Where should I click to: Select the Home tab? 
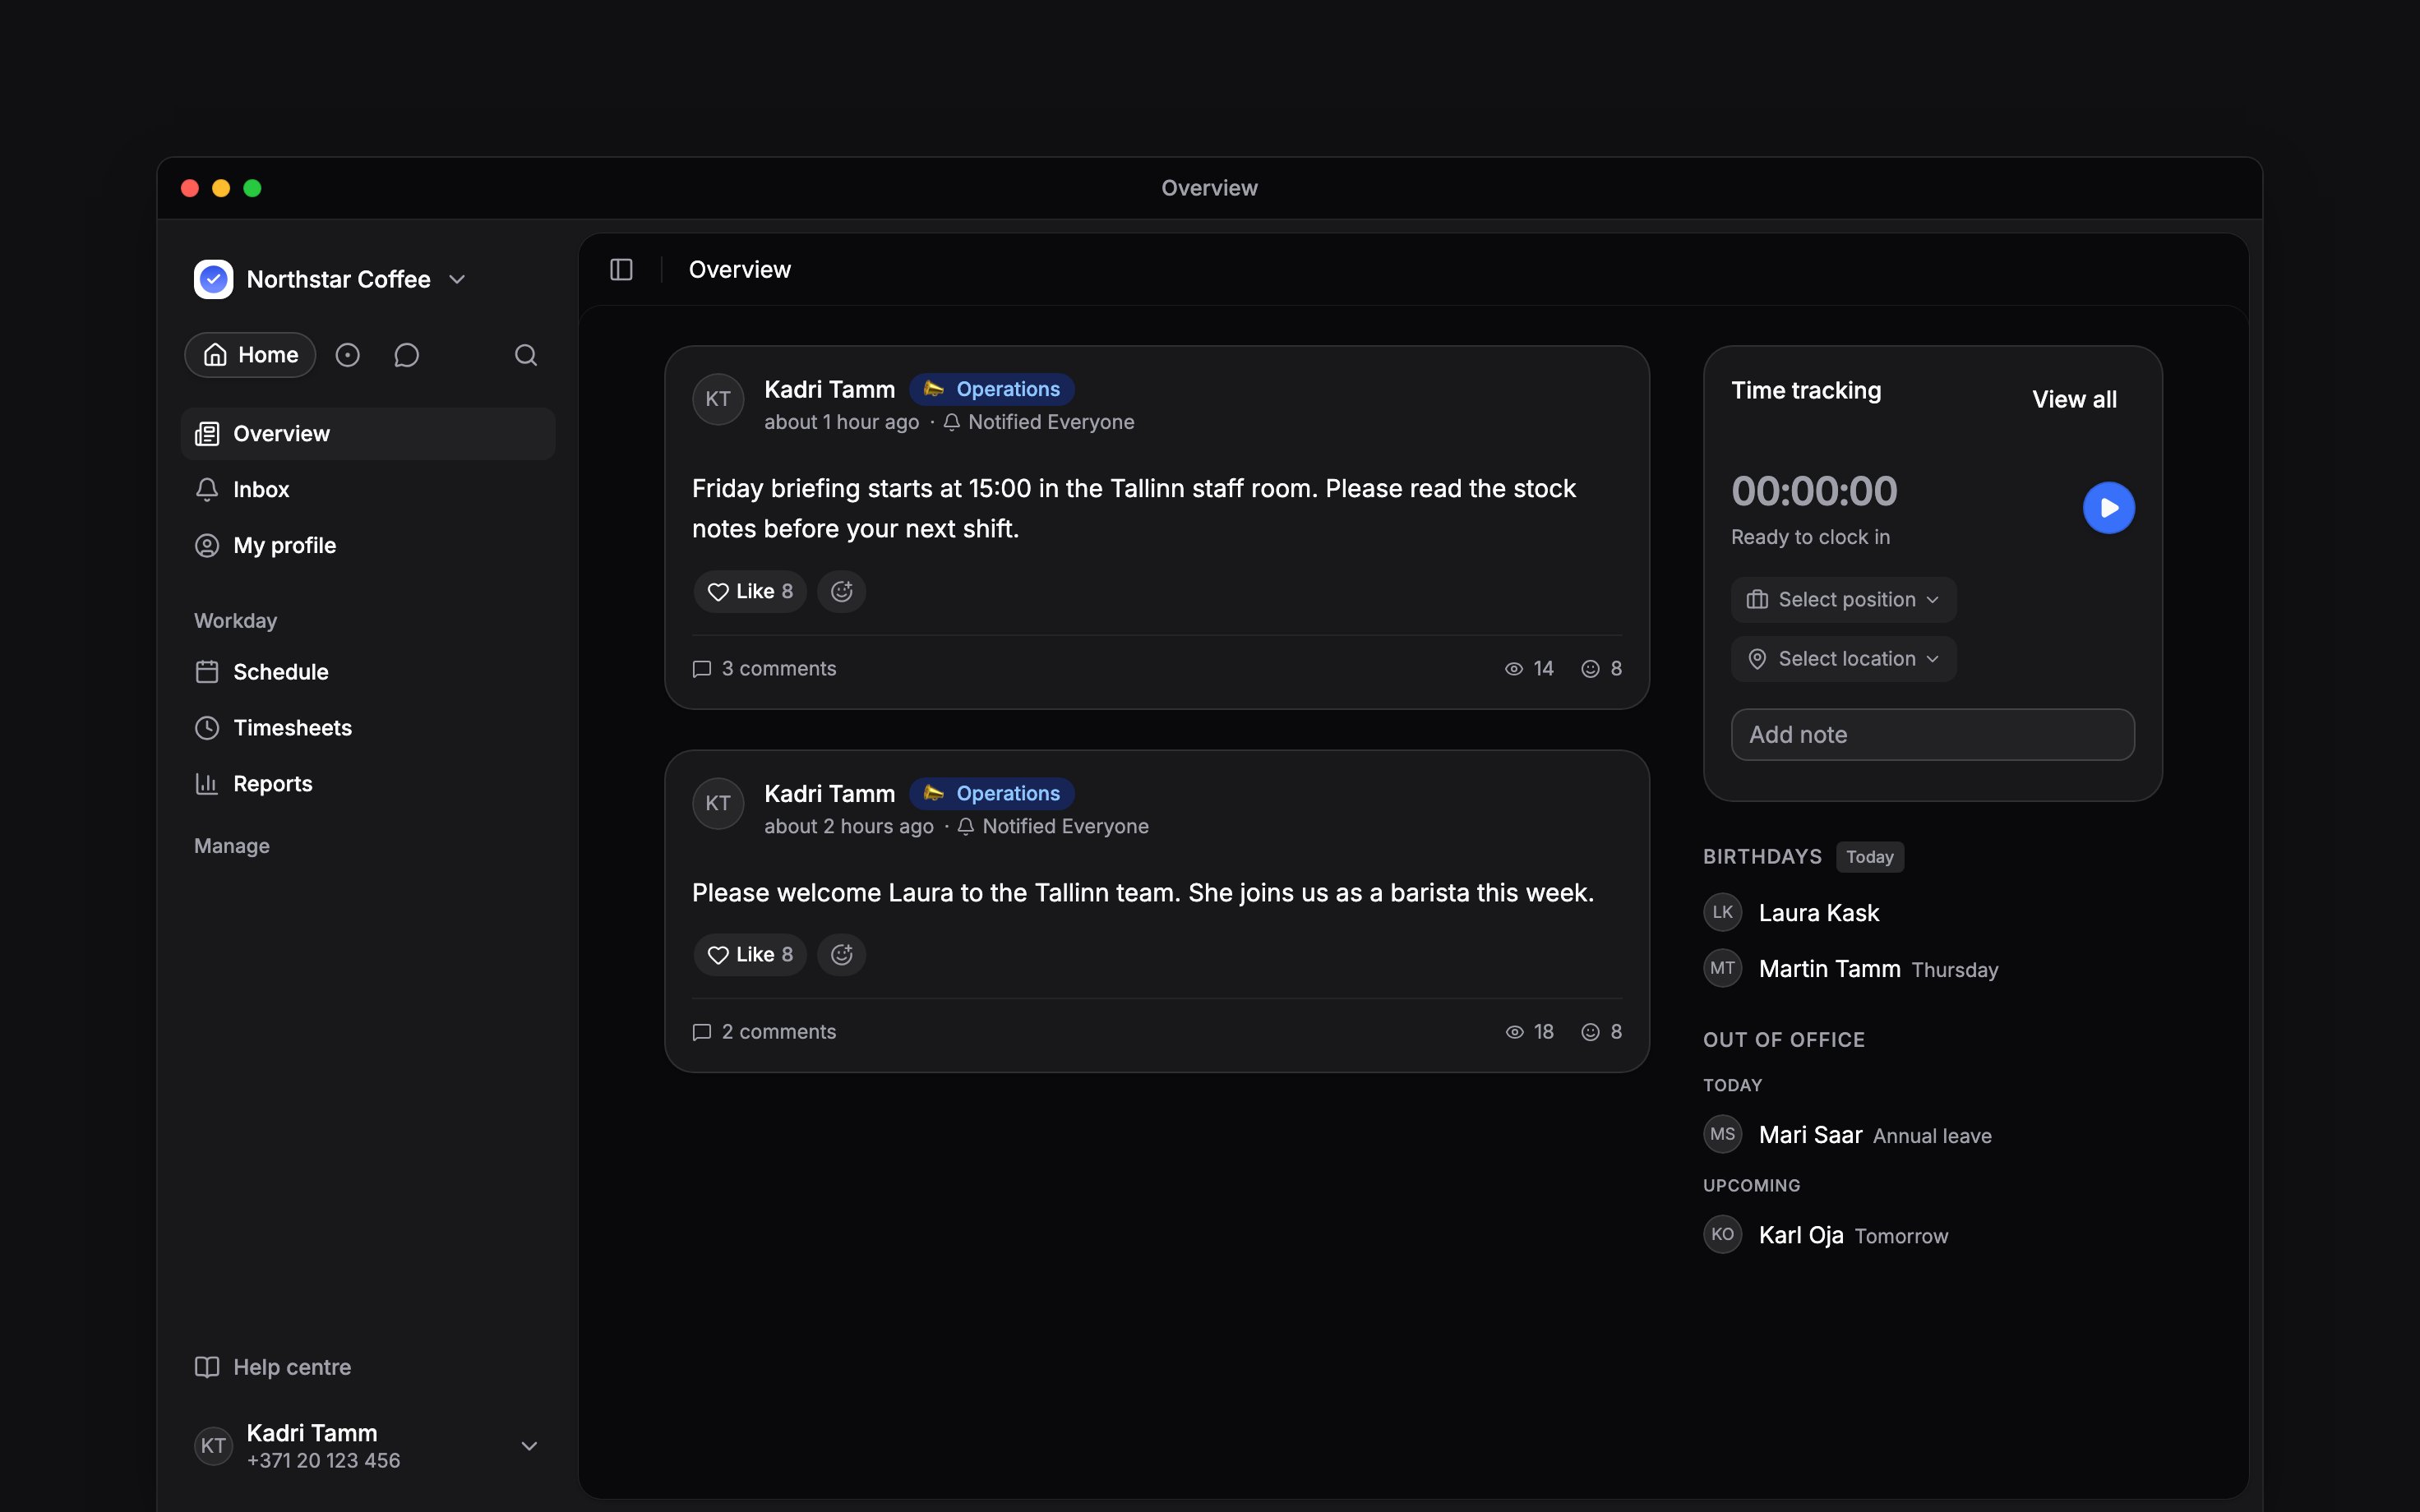tap(250, 355)
